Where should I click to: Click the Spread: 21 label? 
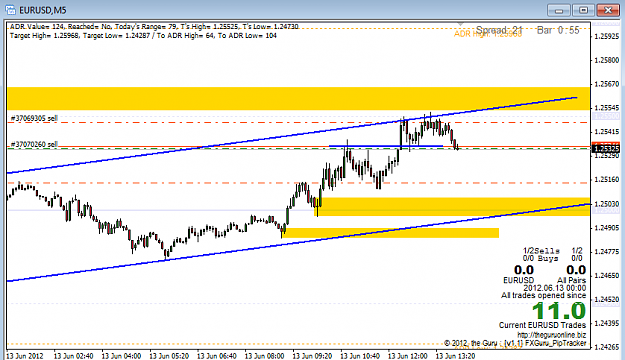(499, 30)
